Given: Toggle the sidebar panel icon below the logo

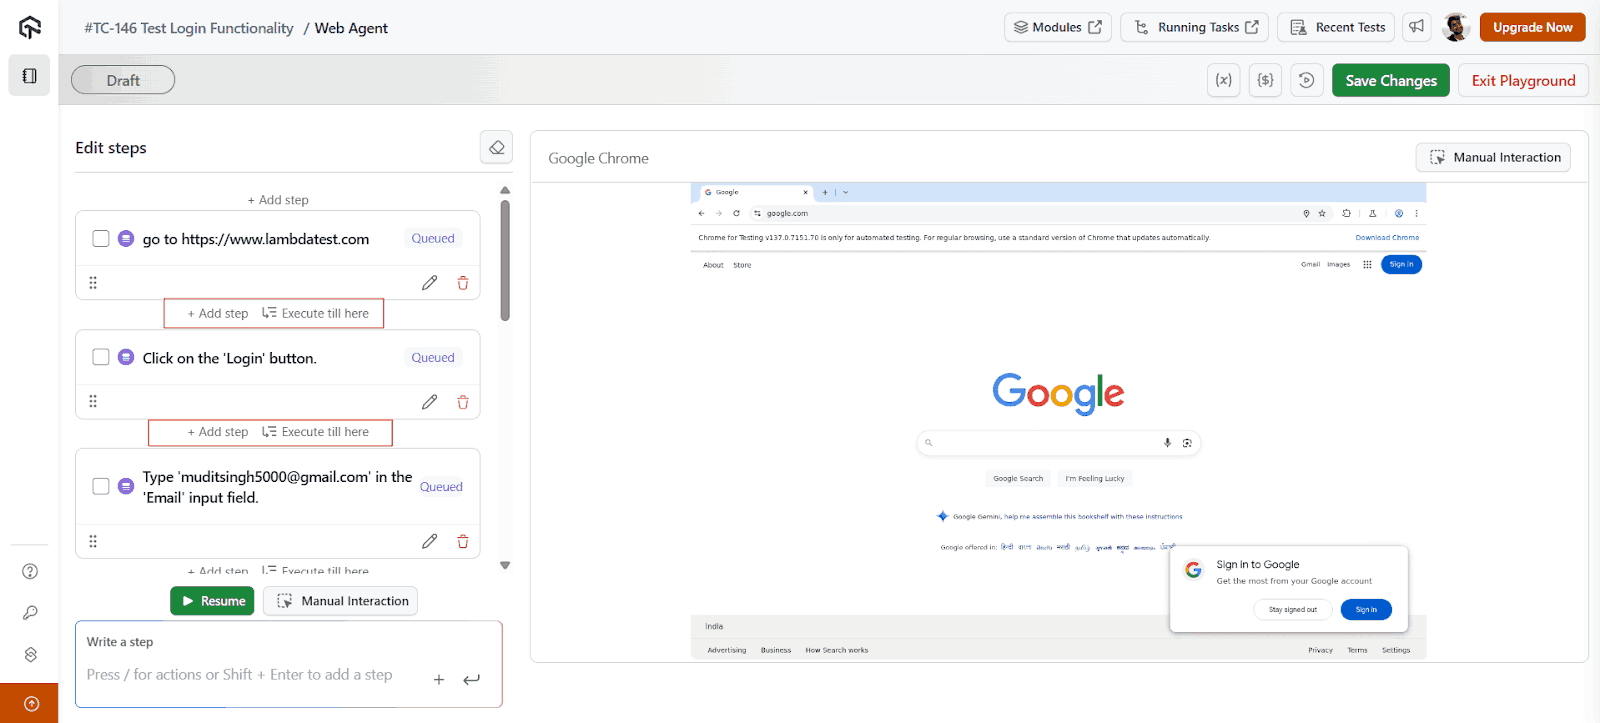Looking at the screenshot, I should [x=30, y=76].
